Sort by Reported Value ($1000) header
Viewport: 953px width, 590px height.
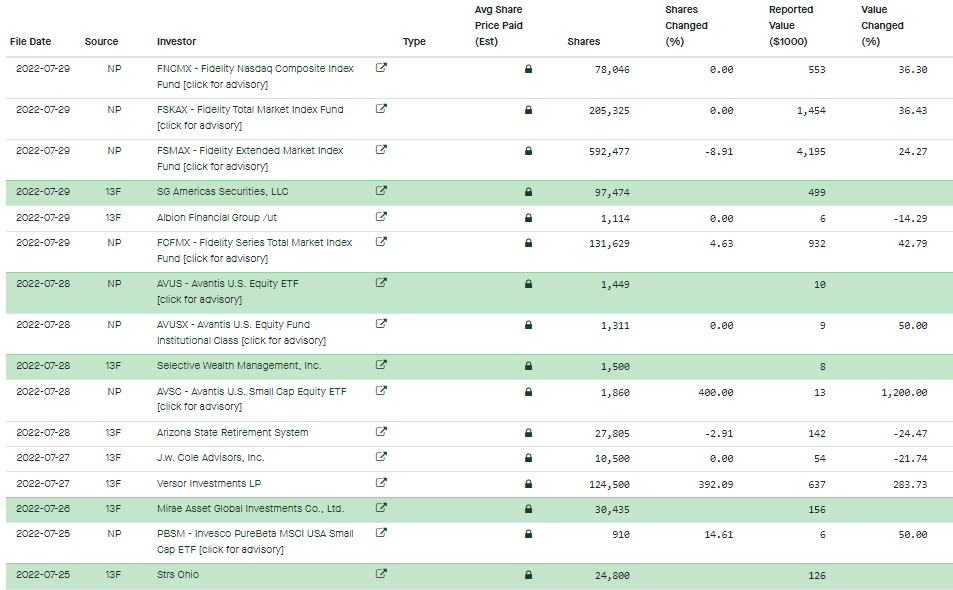(x=791, y=26)
